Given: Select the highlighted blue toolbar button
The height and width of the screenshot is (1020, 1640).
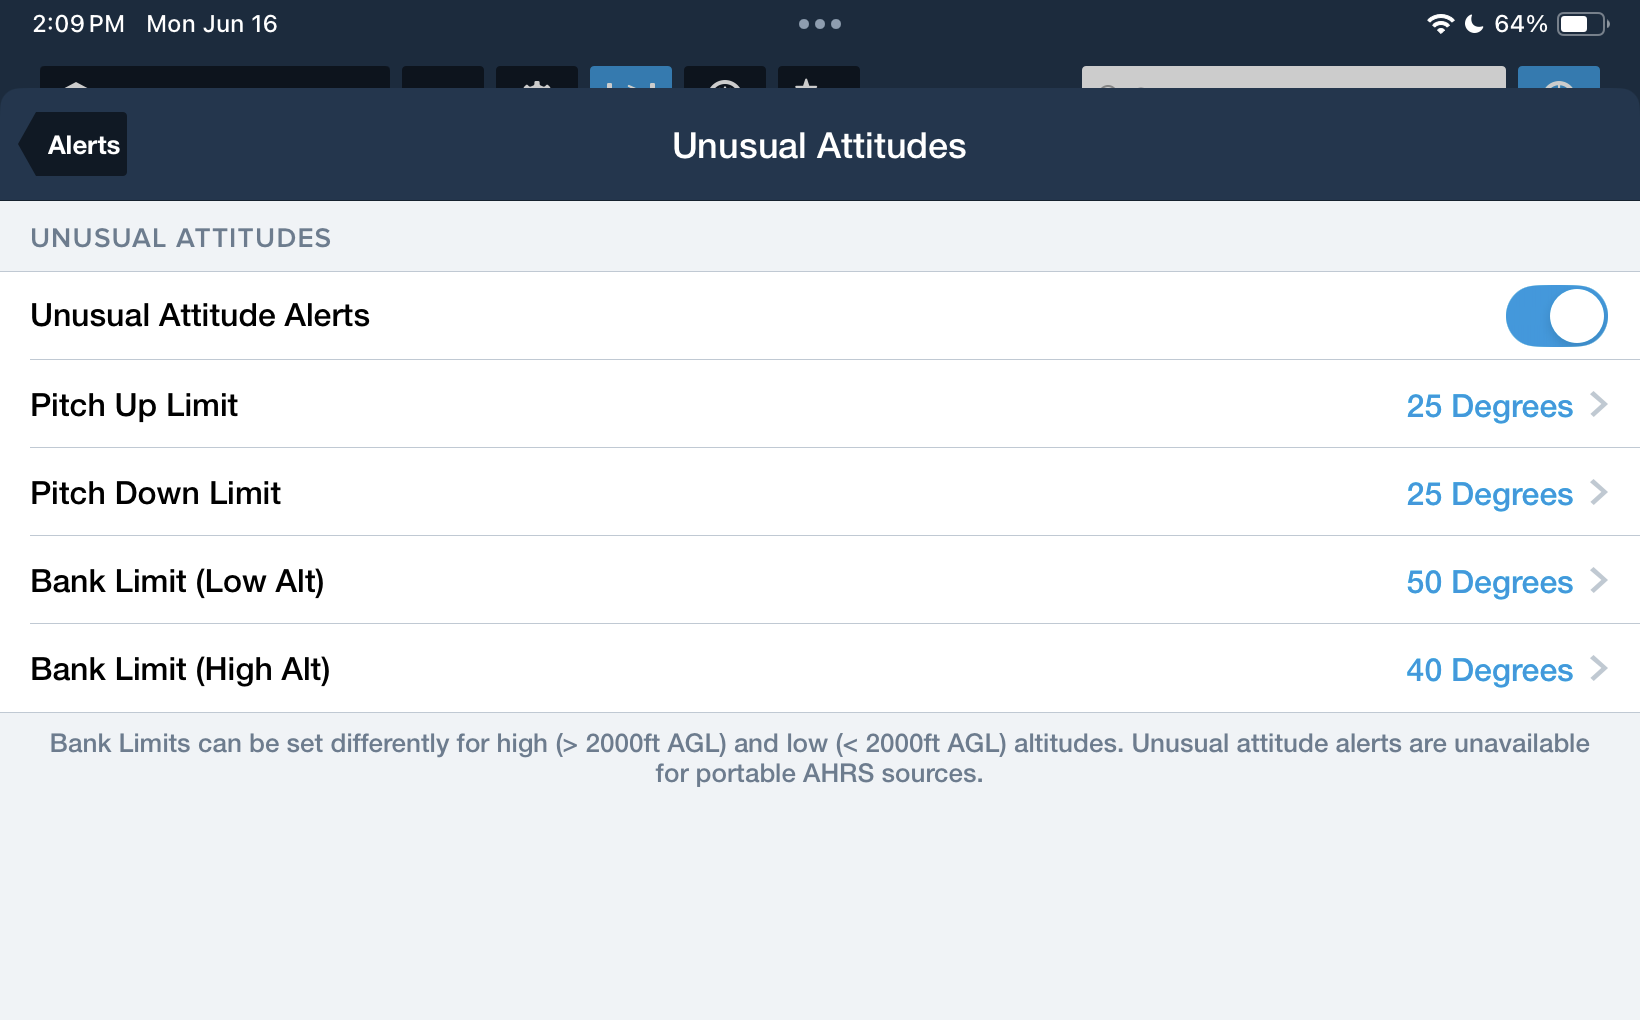Looking at the screenshot, I should click(x=631, y=78).
